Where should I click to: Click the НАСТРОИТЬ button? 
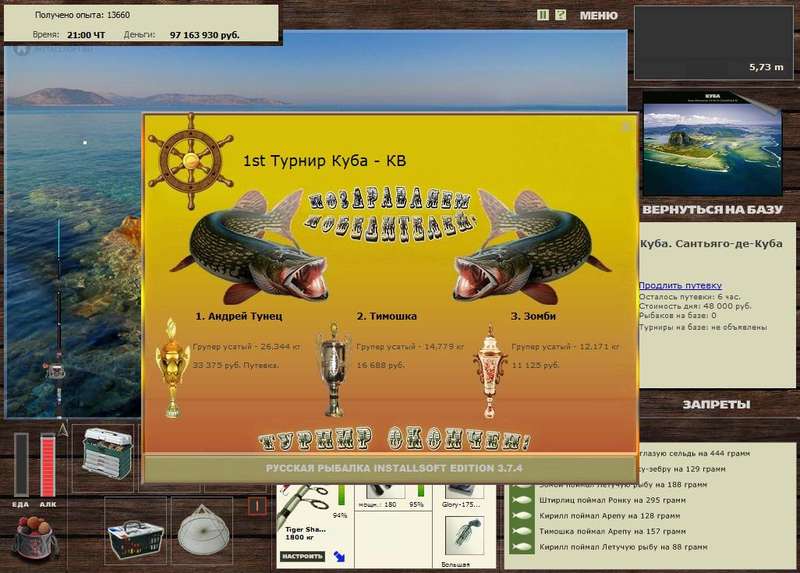tap(302, 556)
